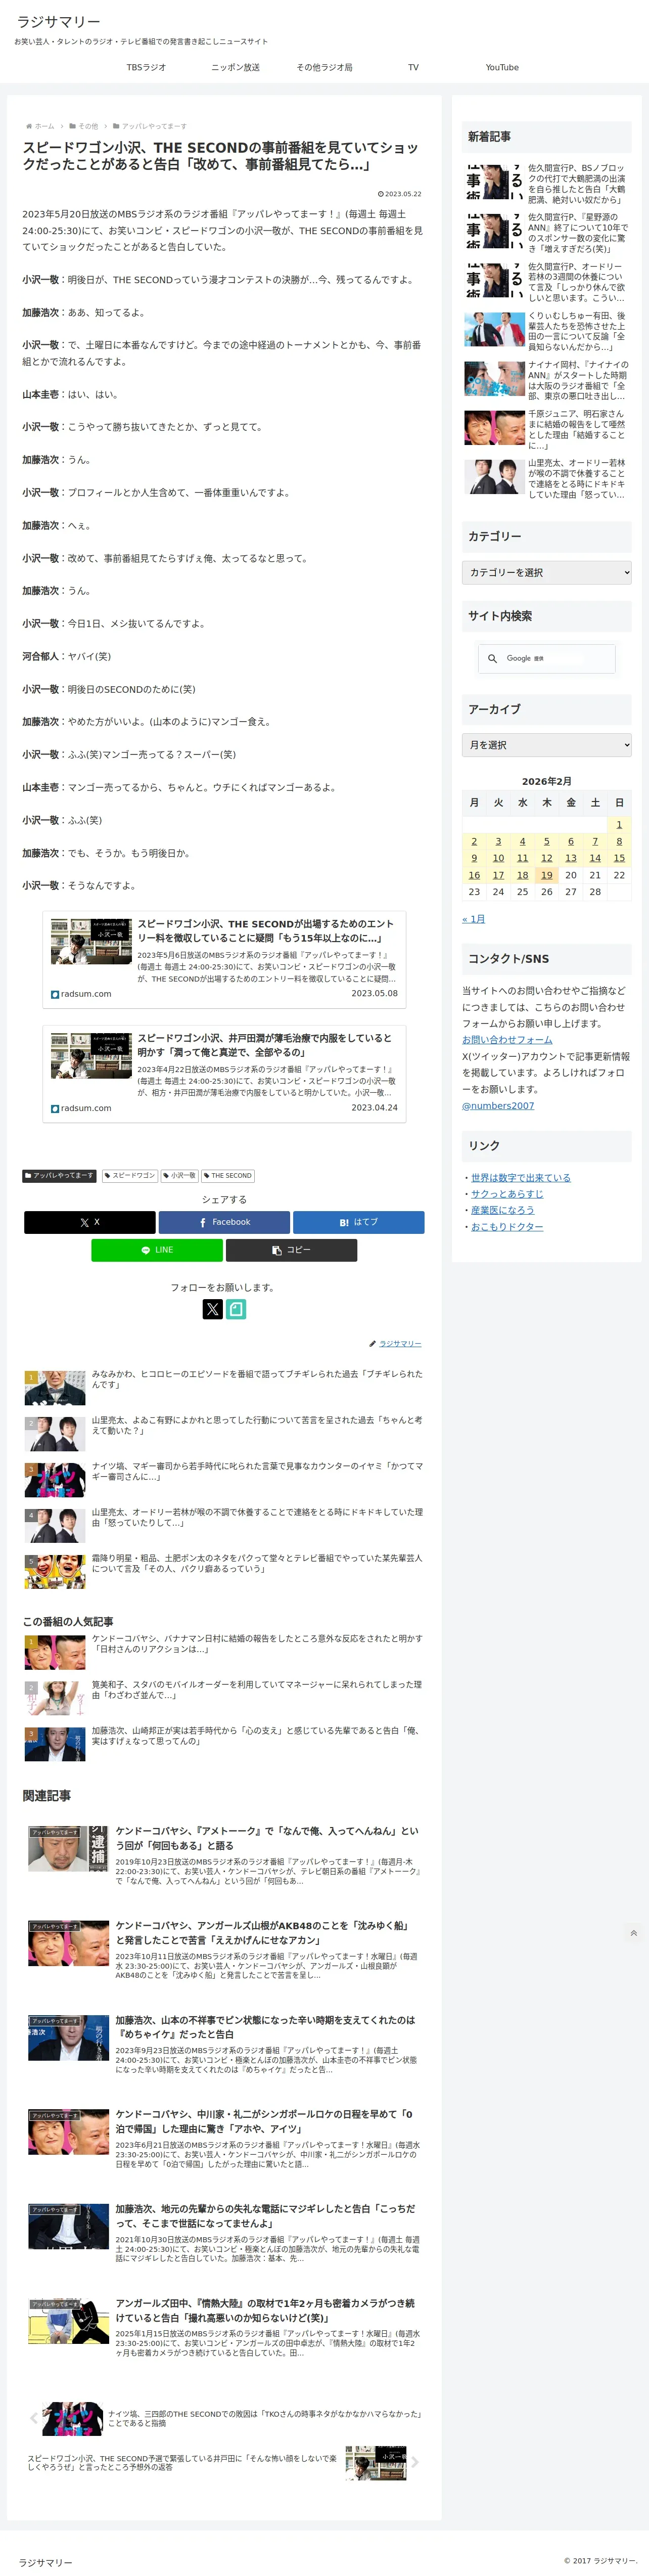Viewport: 649px width, 2576px height.
Task: Open sidebar post 千原ジュニア、明石家さんま
Action: (x=546, y=429)
